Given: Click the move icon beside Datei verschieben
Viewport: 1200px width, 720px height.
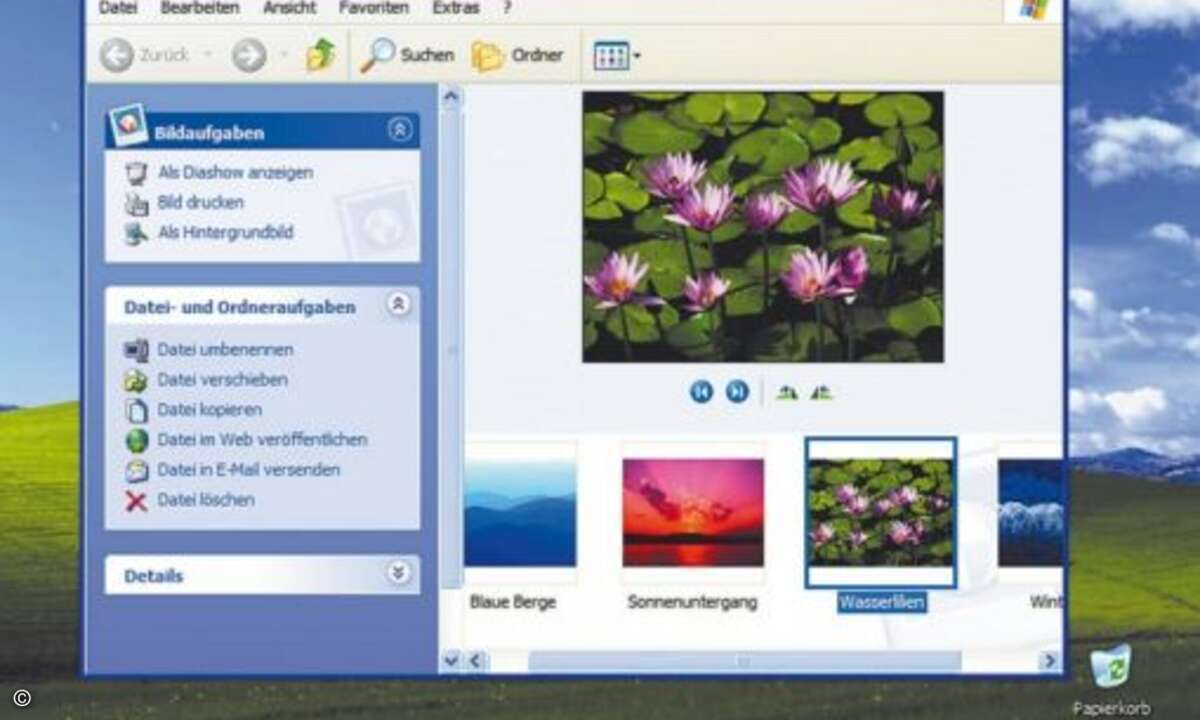Looking at the screenshot, I should coord(136,380).
